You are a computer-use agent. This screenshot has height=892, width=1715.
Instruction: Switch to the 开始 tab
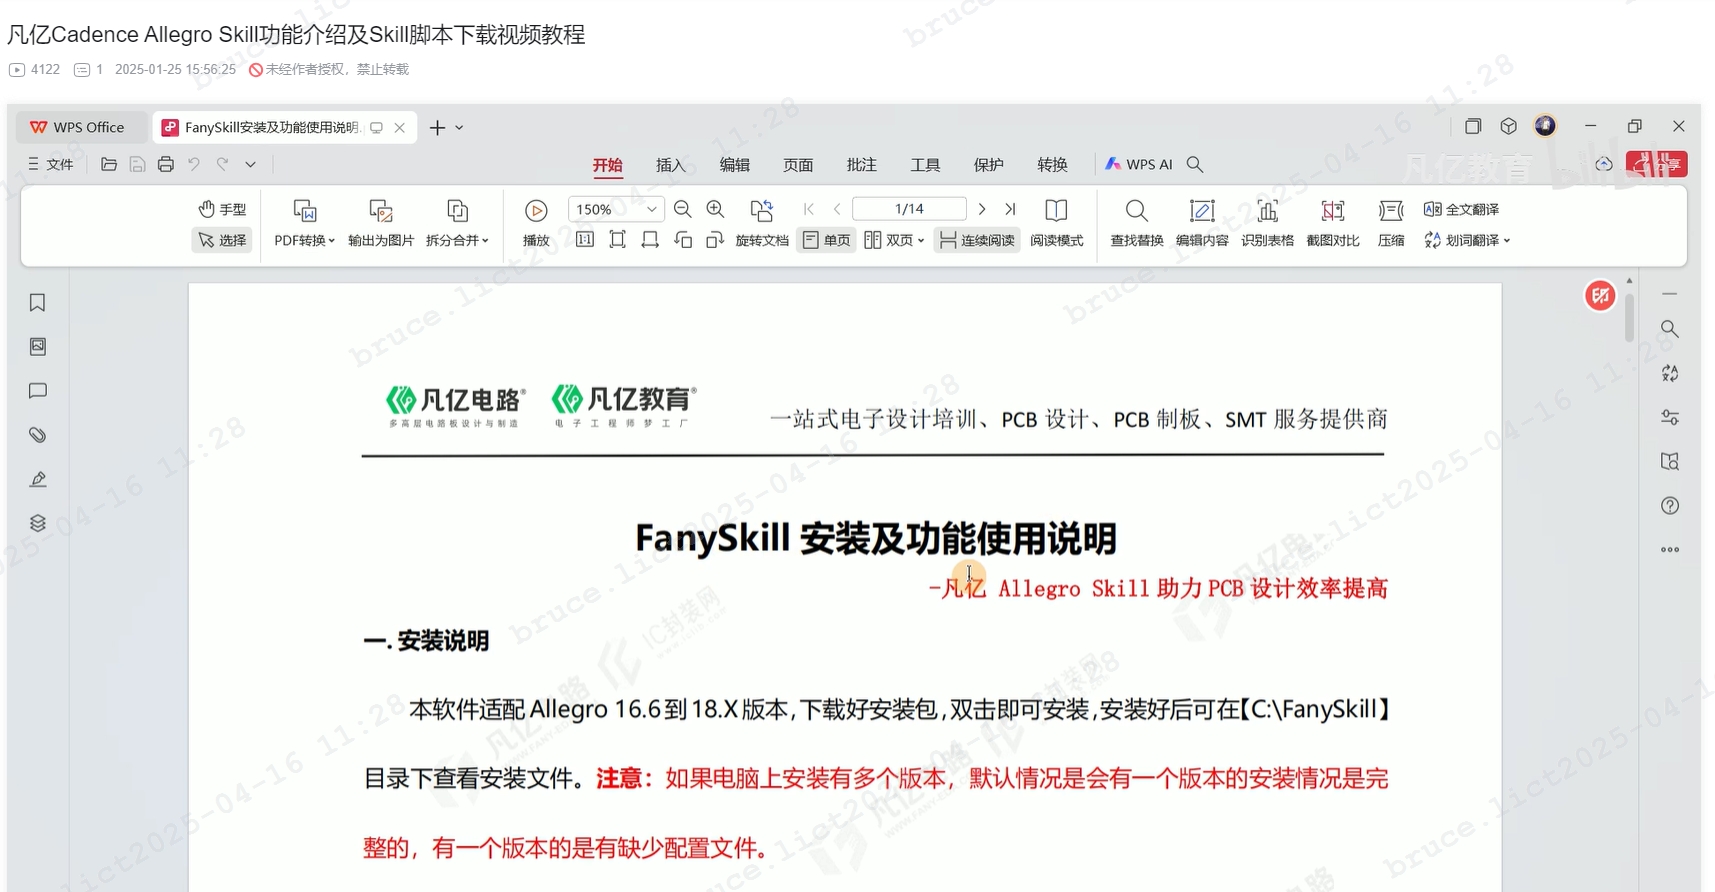(607, 165)
